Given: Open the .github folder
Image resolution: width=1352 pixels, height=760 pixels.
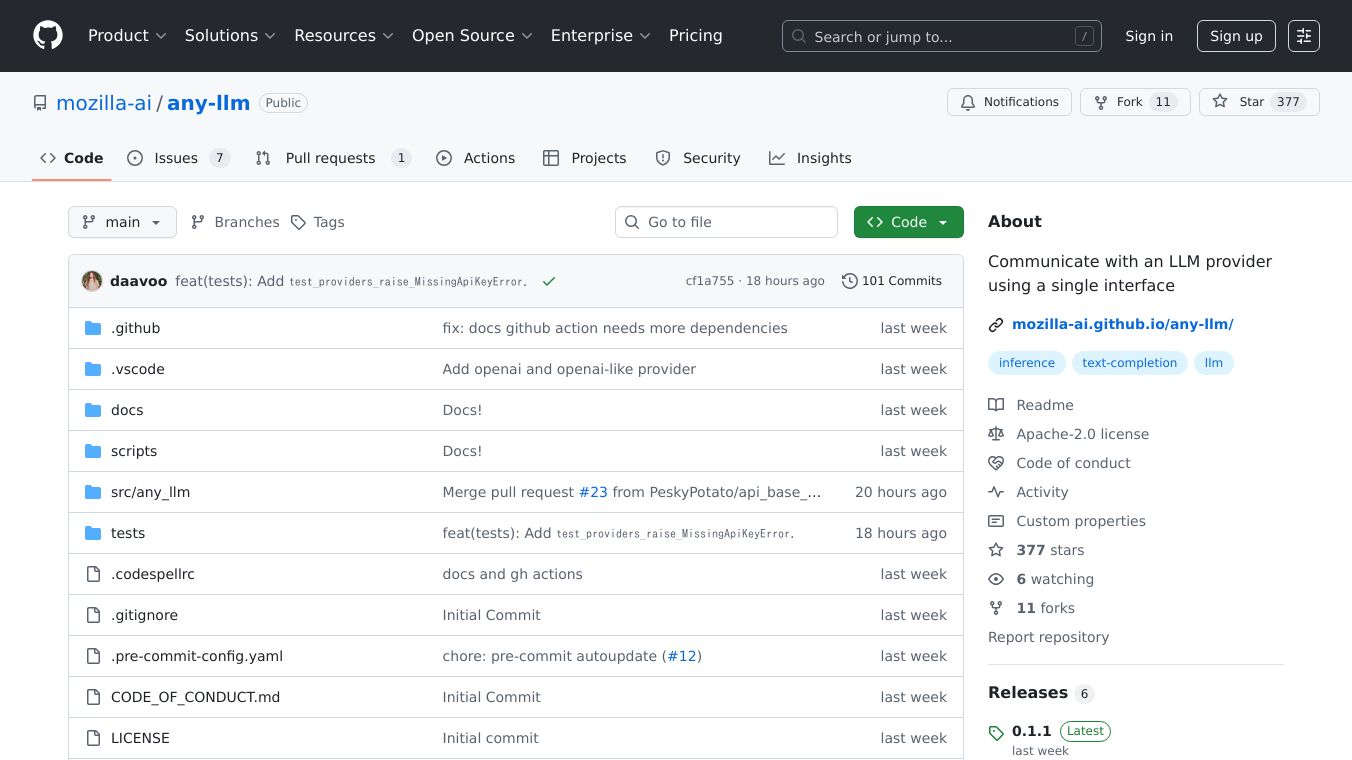Looking at the screenshot, I should tap(135, 328).
